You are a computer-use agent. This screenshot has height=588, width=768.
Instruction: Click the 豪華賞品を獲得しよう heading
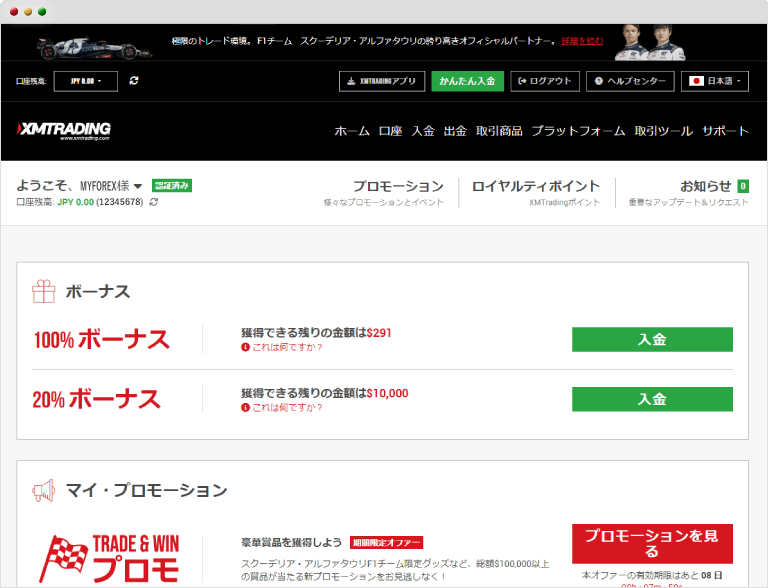click(x=291, y=542)
